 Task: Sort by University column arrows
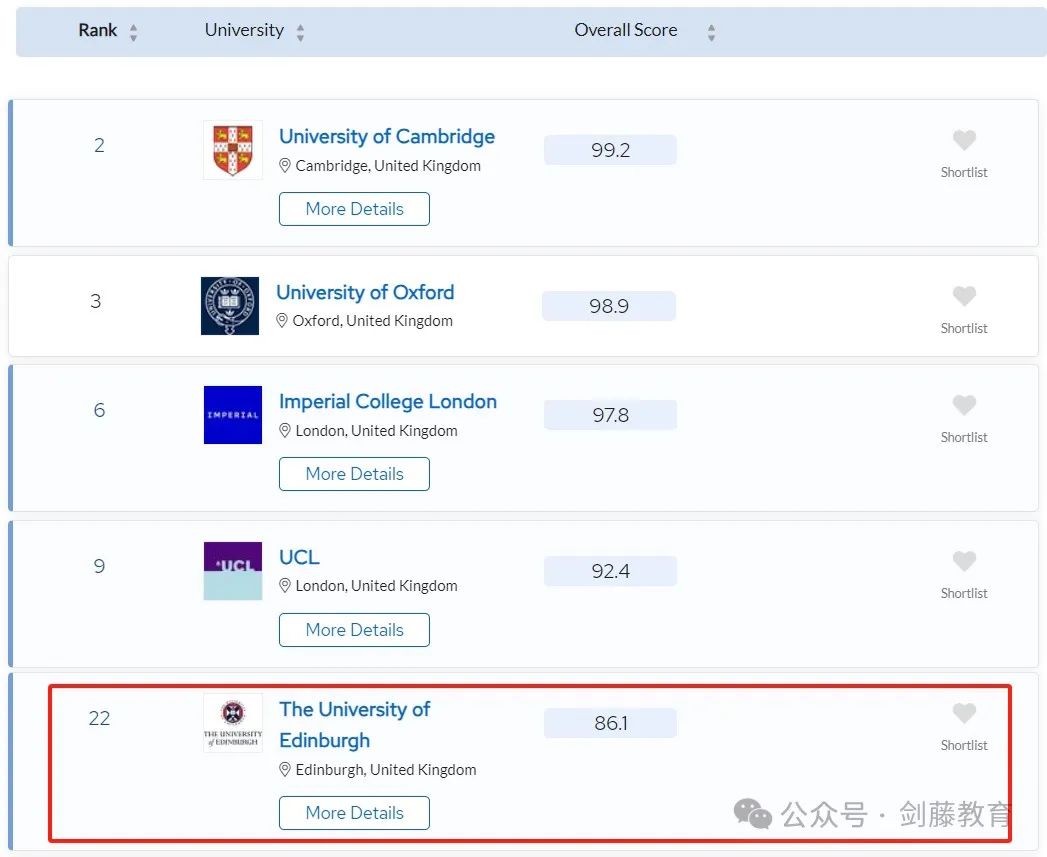click(x=300, y=32)
